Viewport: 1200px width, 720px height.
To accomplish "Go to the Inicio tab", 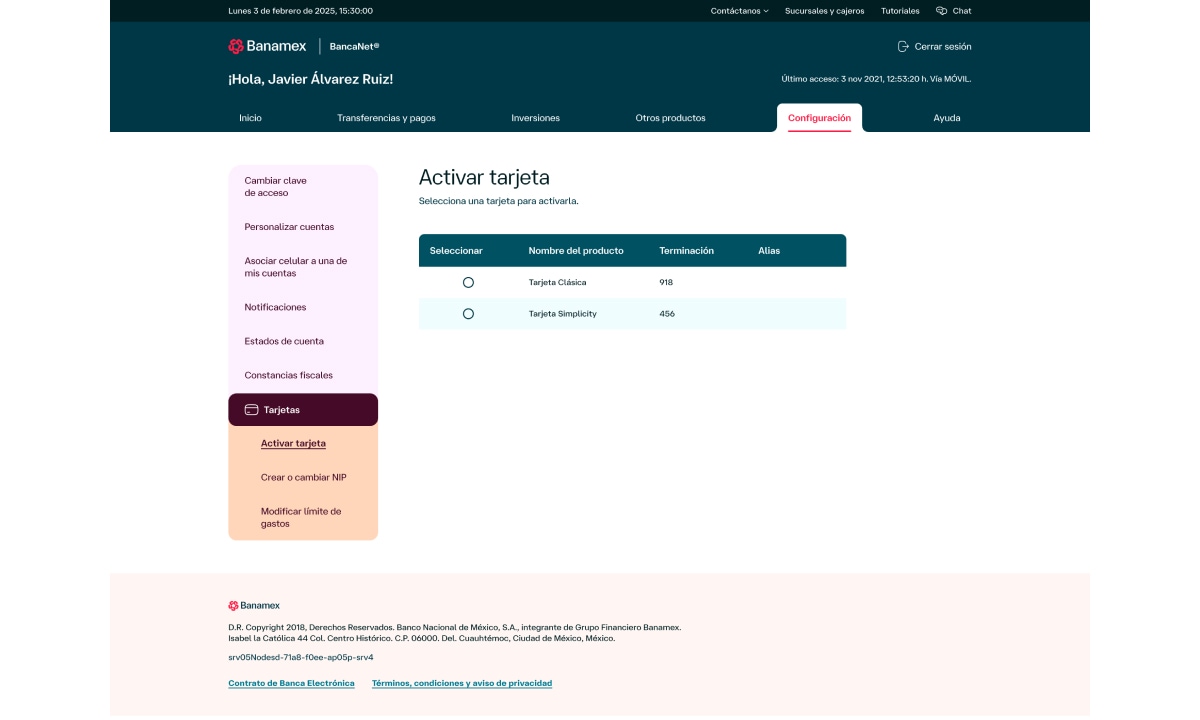I will click(250, 118).
